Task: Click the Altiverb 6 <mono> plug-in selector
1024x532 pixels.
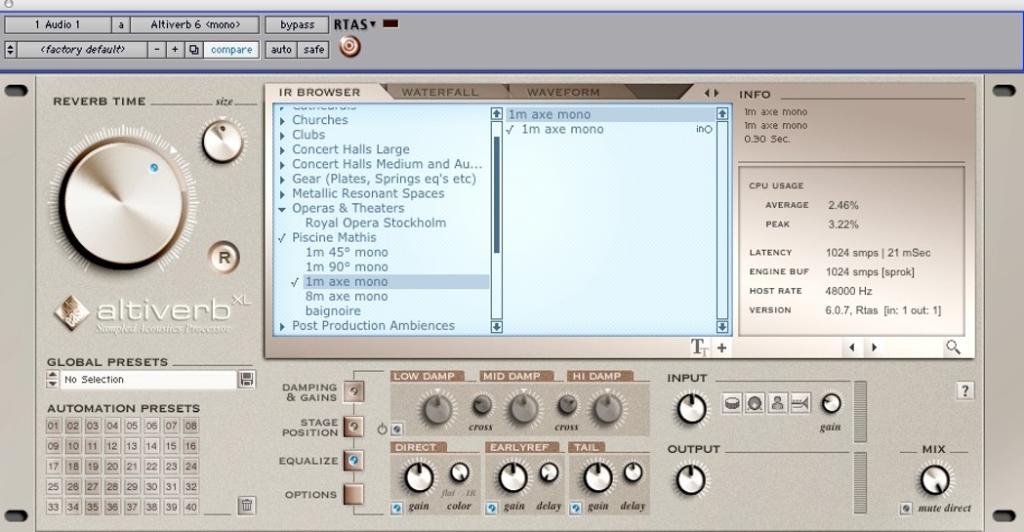Action: (x=195, y=25)
